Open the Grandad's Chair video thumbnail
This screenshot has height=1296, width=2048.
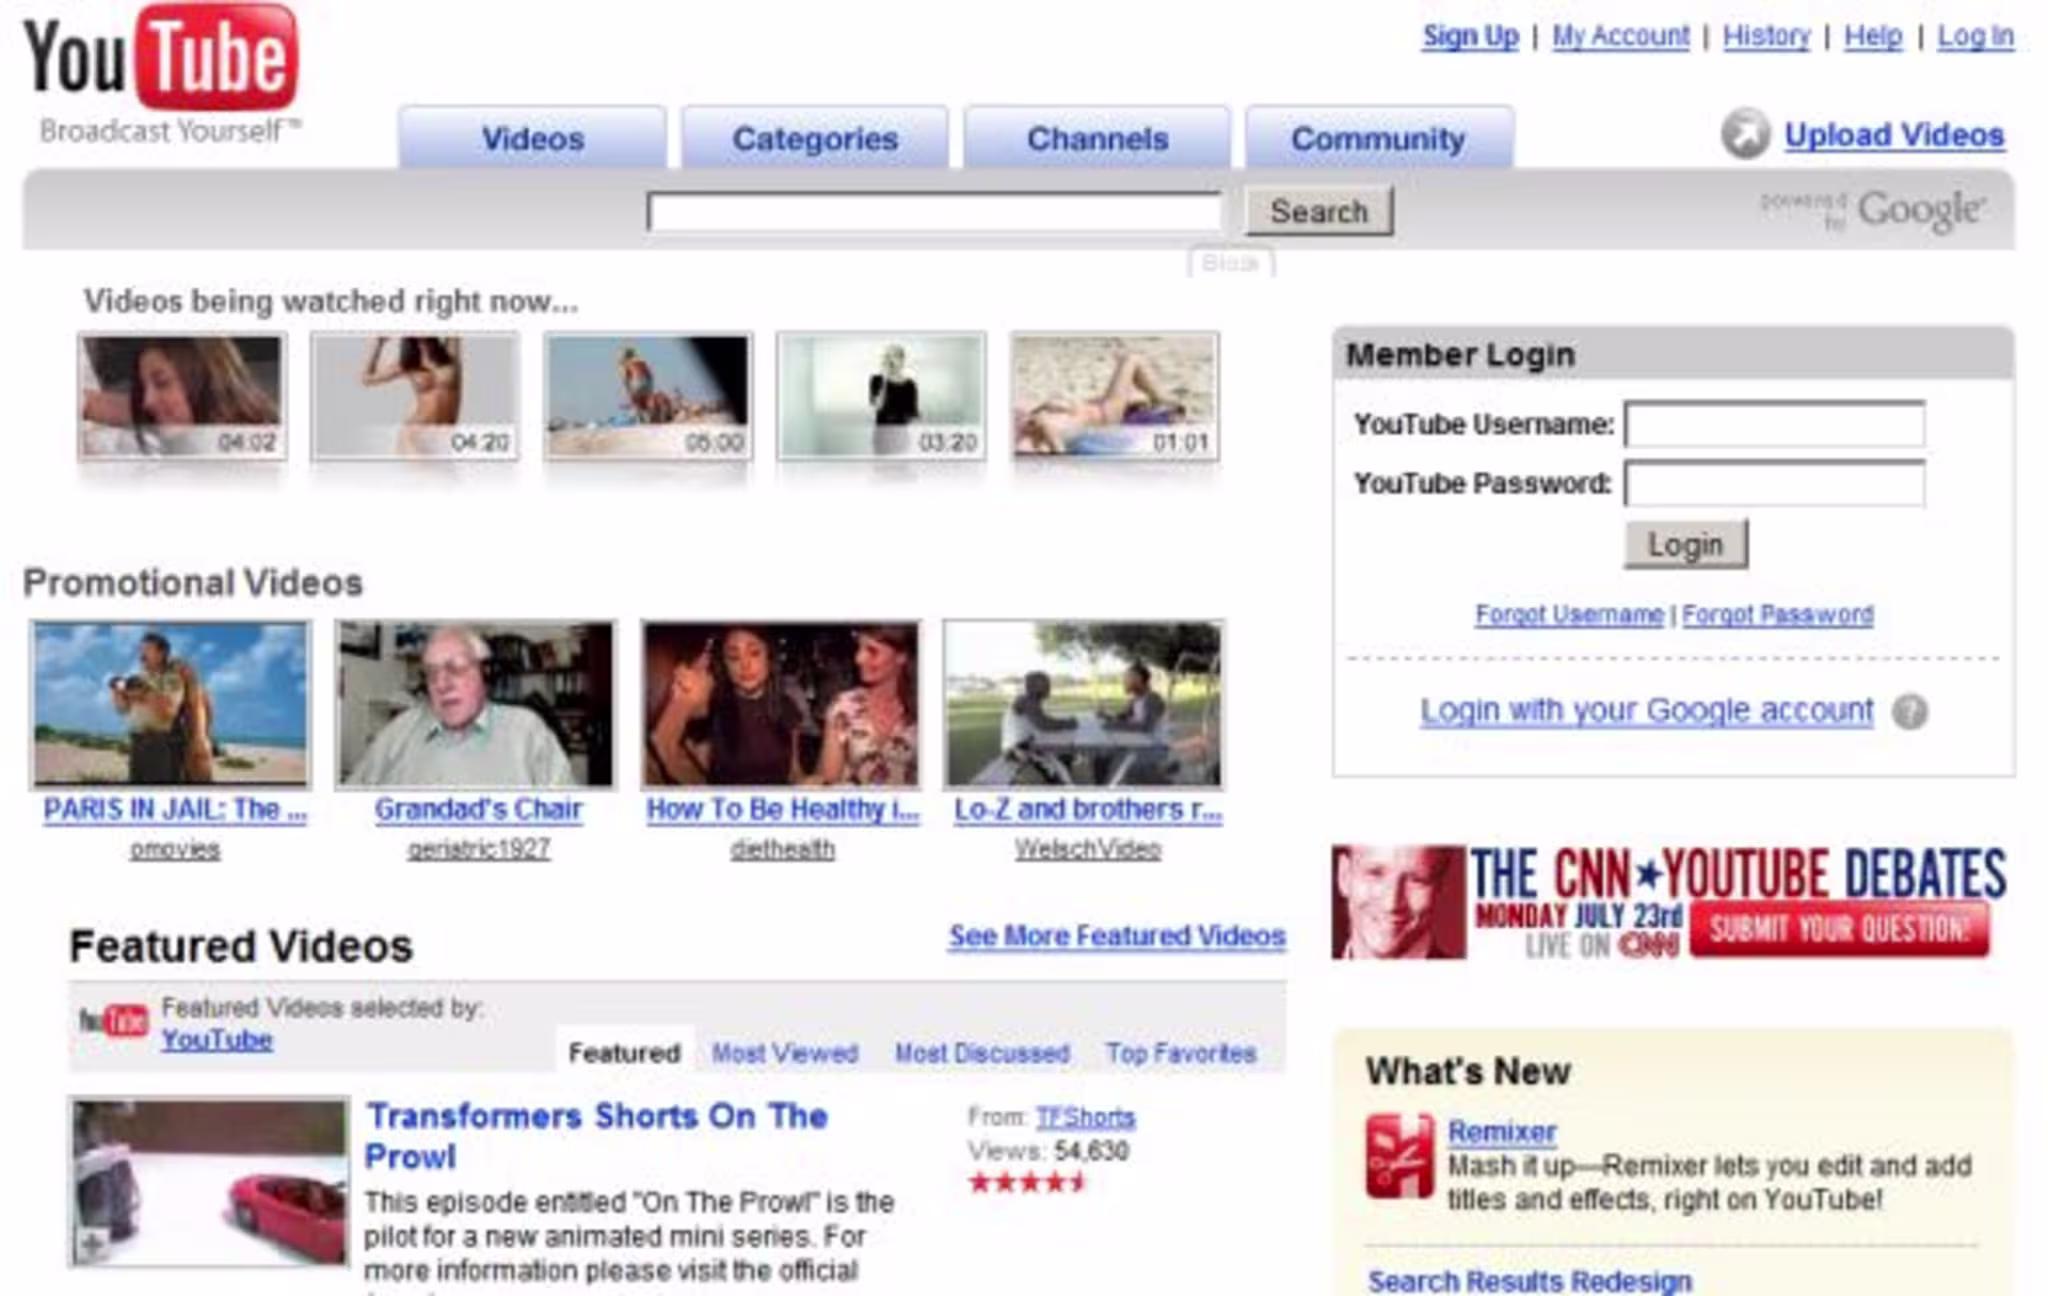pyautogui.click(x=476, y=704)
